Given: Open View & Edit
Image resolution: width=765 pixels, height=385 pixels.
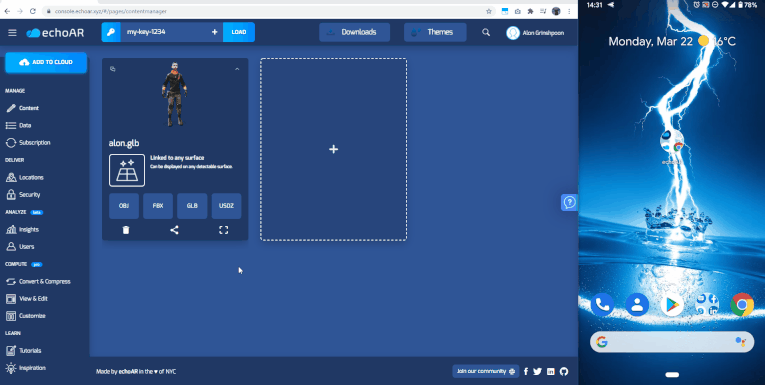Looking at the screenshot, I should [x=26, y=299].
